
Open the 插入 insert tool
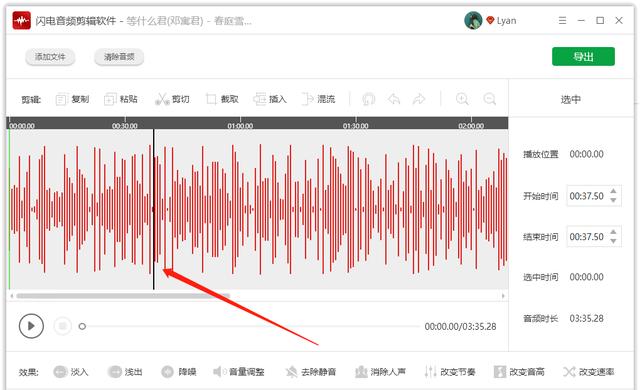tap(270, 99)
